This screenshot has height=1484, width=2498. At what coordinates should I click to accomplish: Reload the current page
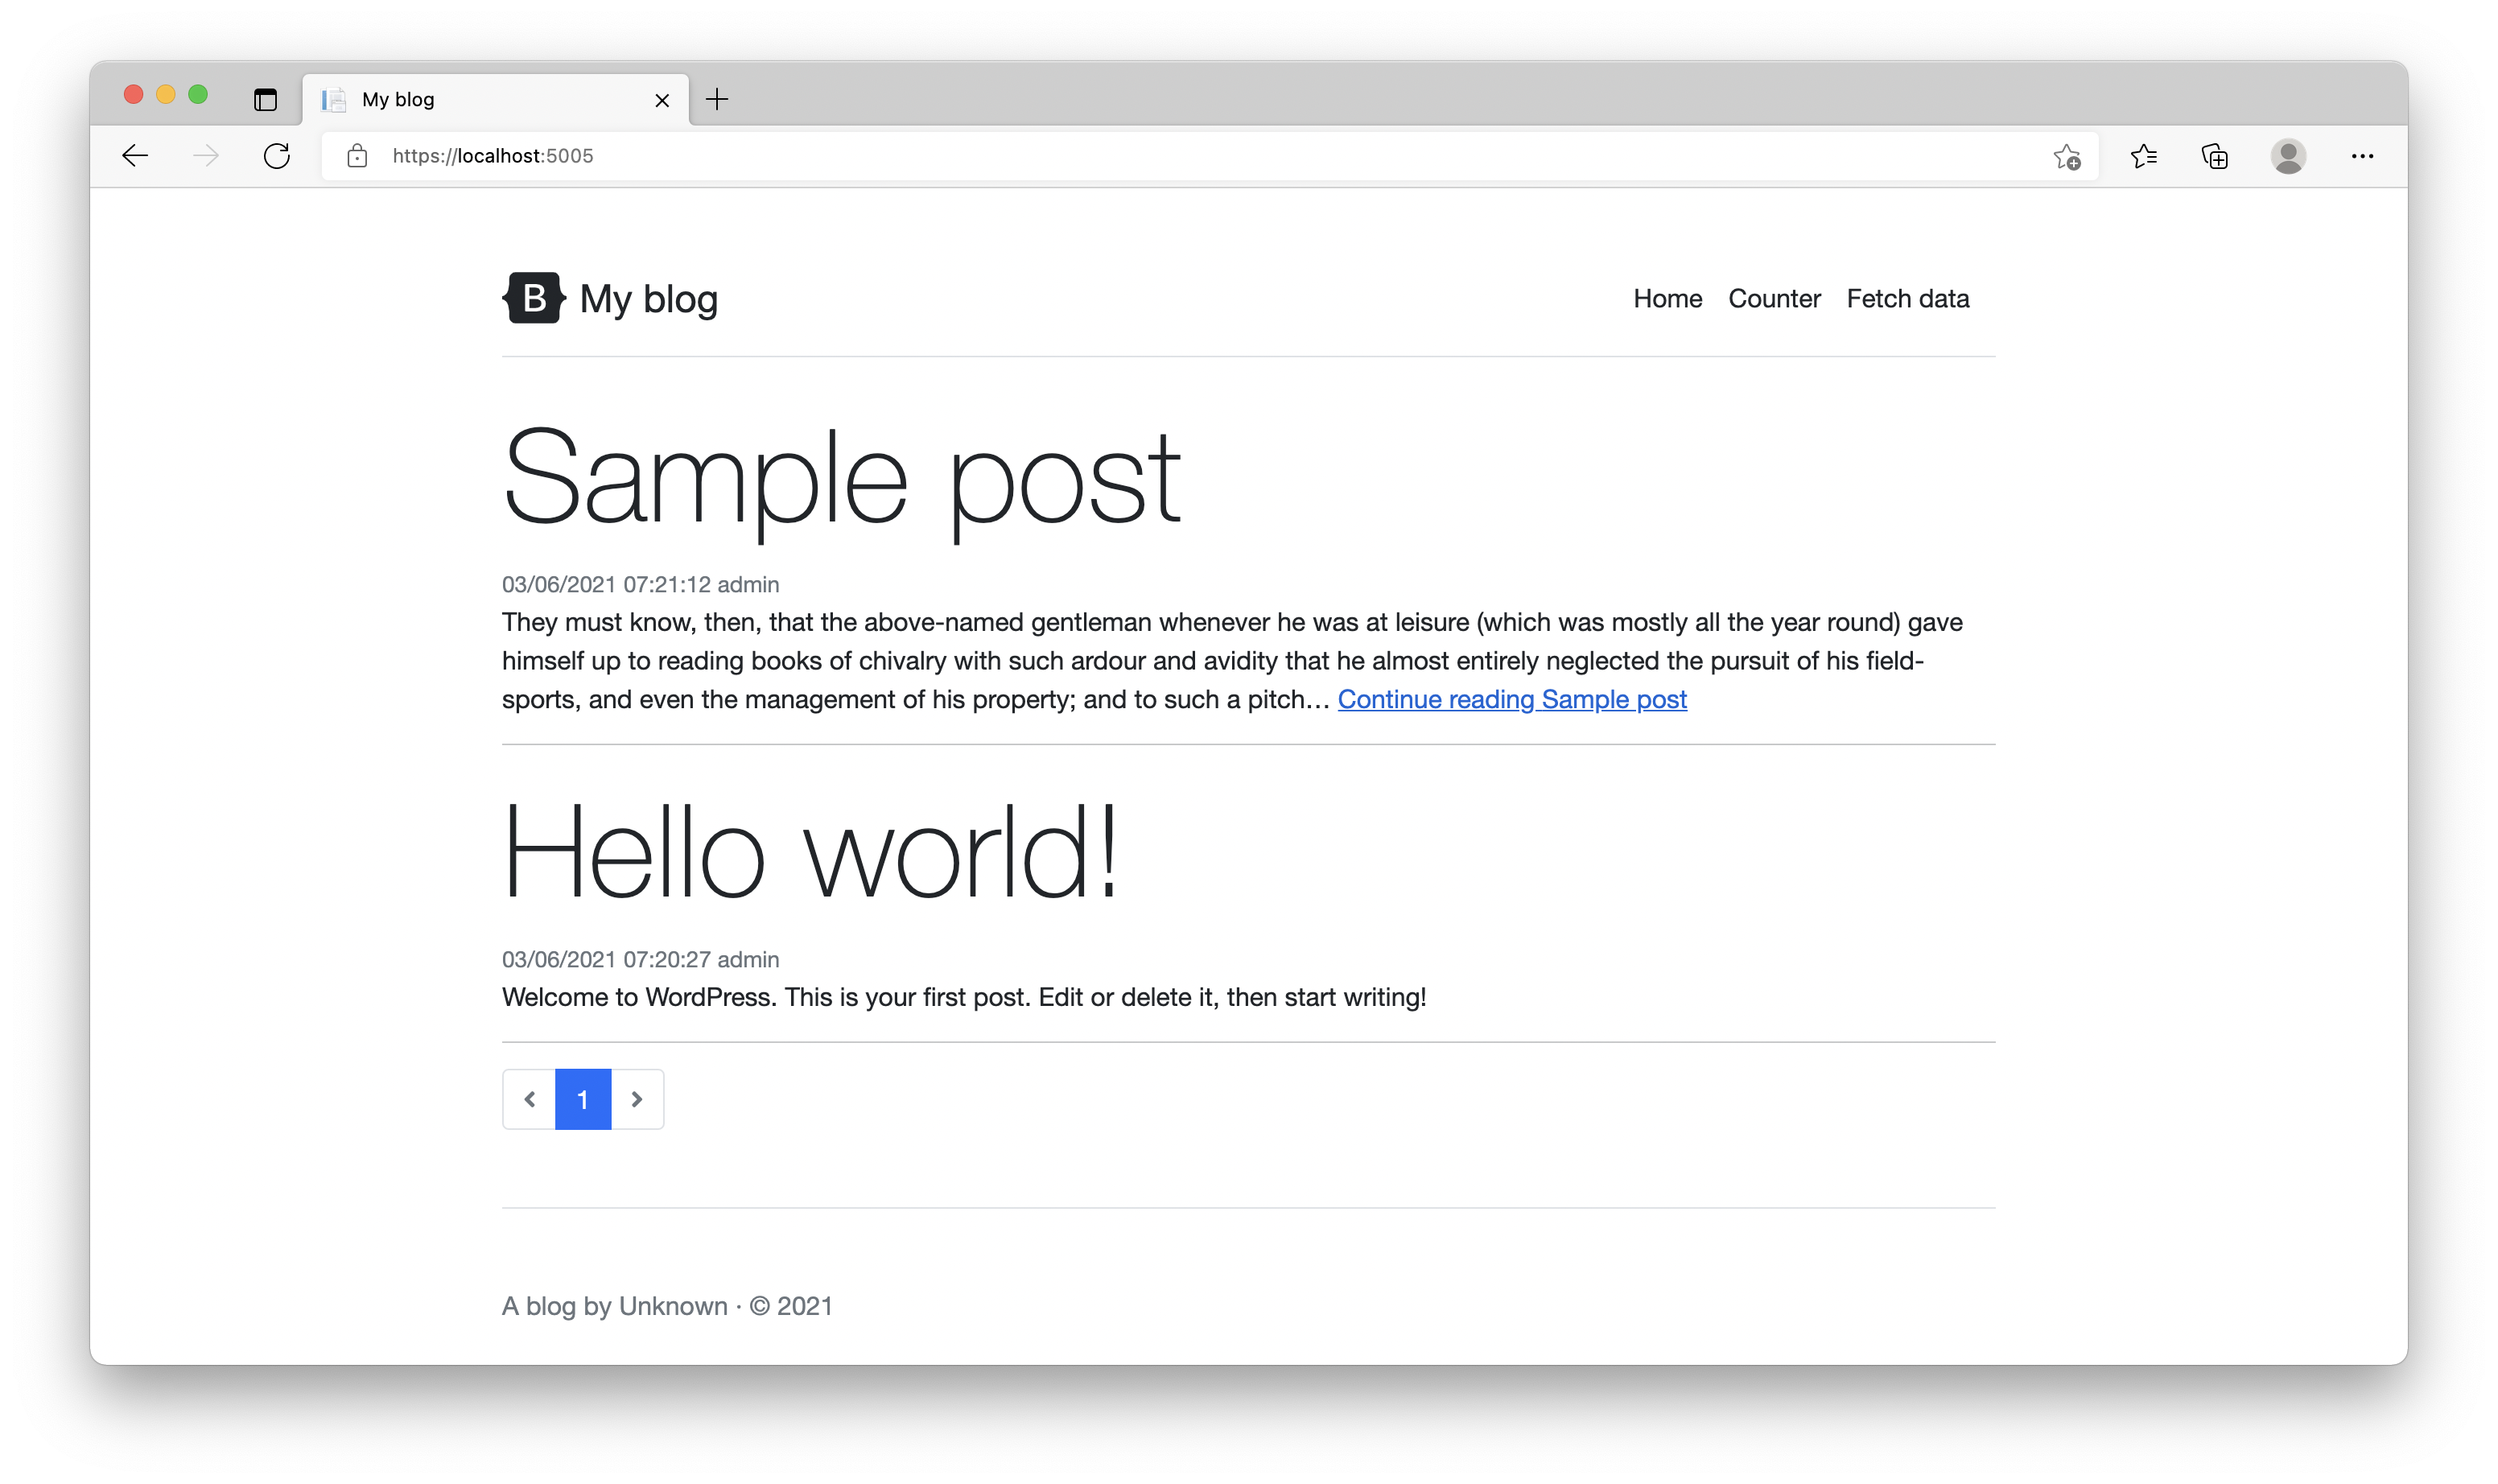277,156
